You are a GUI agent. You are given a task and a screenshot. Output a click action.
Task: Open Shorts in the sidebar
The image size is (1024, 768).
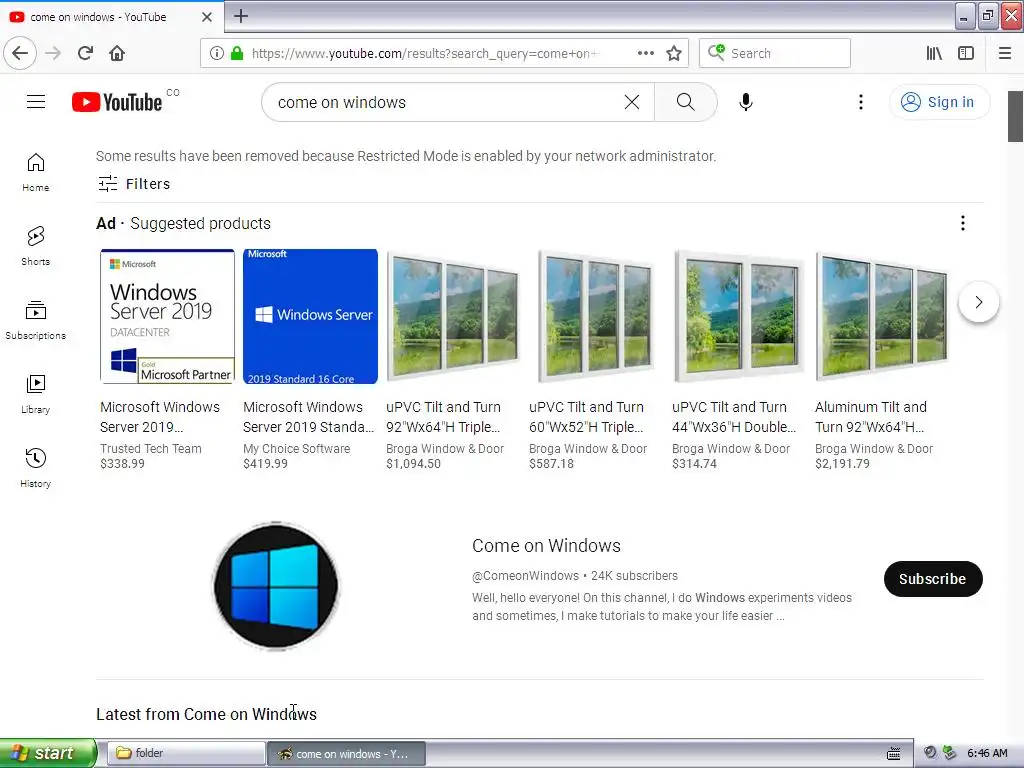pyautogui.click(x=36, y=246)
